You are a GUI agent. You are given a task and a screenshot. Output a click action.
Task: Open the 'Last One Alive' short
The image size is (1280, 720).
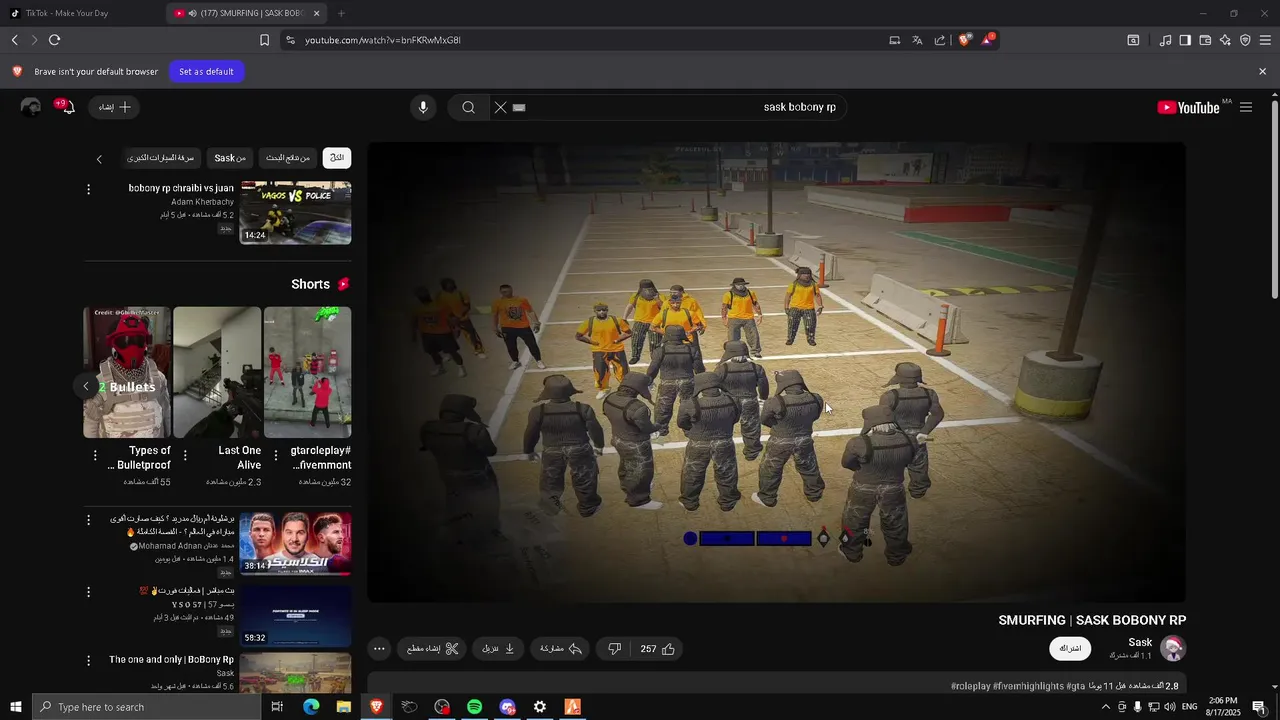click(x=217, y=372)
